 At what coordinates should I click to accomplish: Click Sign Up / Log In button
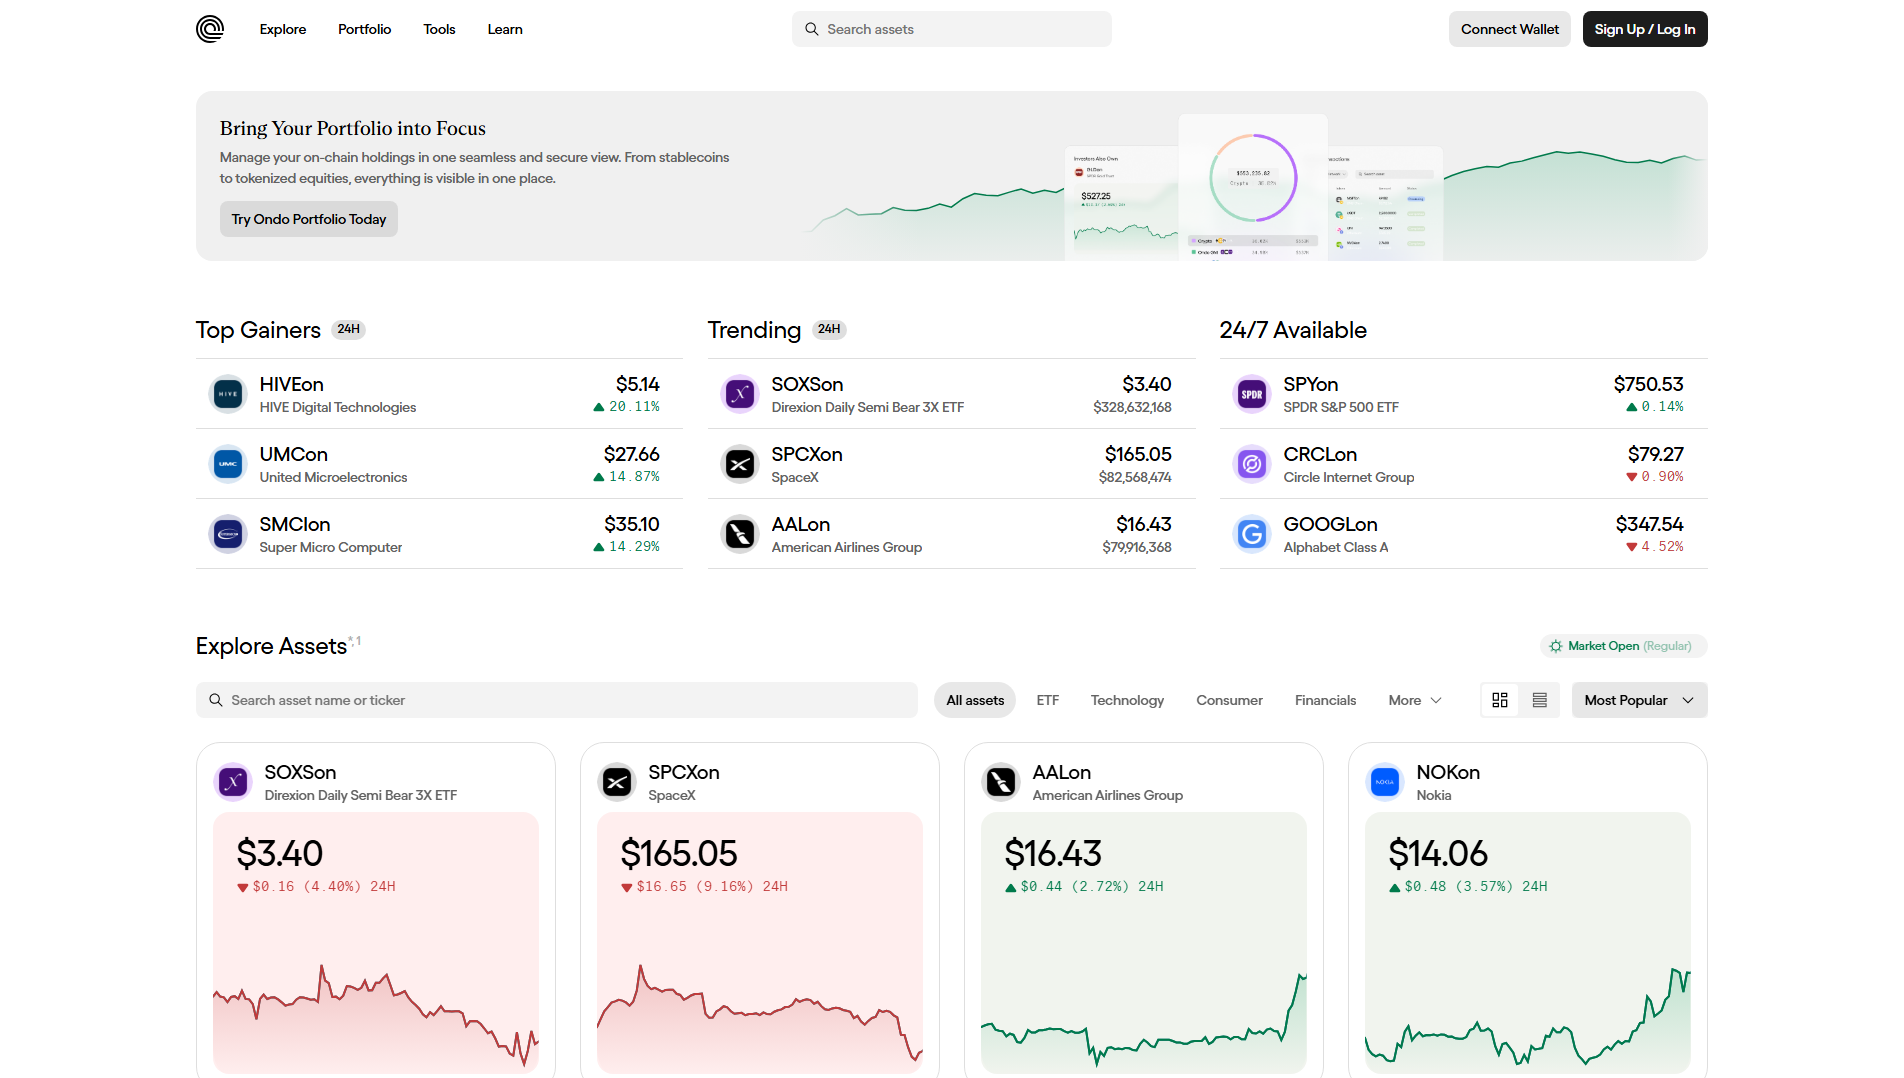point(1645,29)
